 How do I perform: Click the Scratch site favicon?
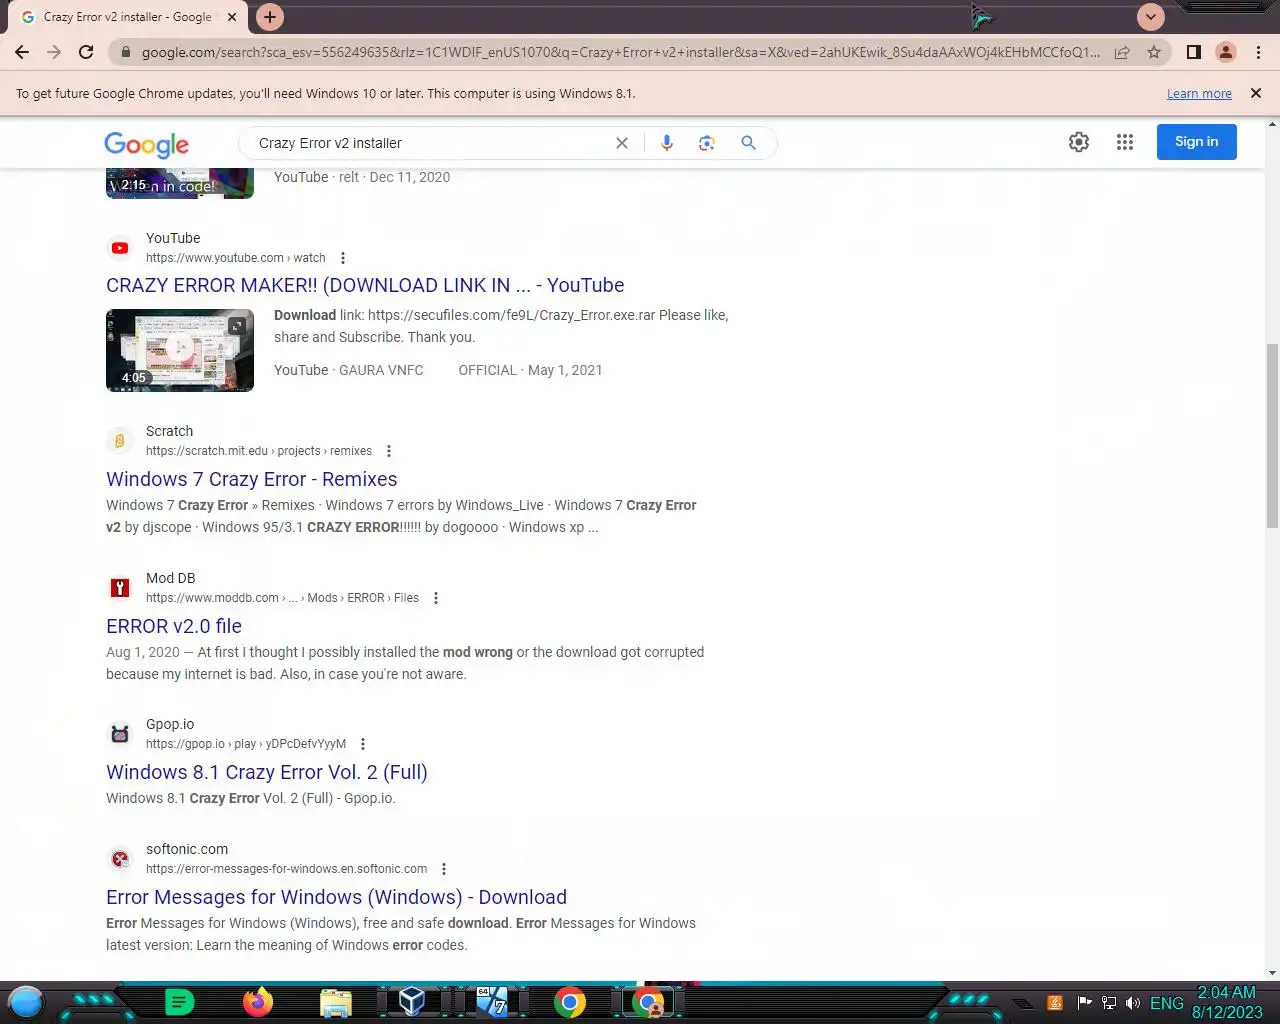click(x=120, y=441)
